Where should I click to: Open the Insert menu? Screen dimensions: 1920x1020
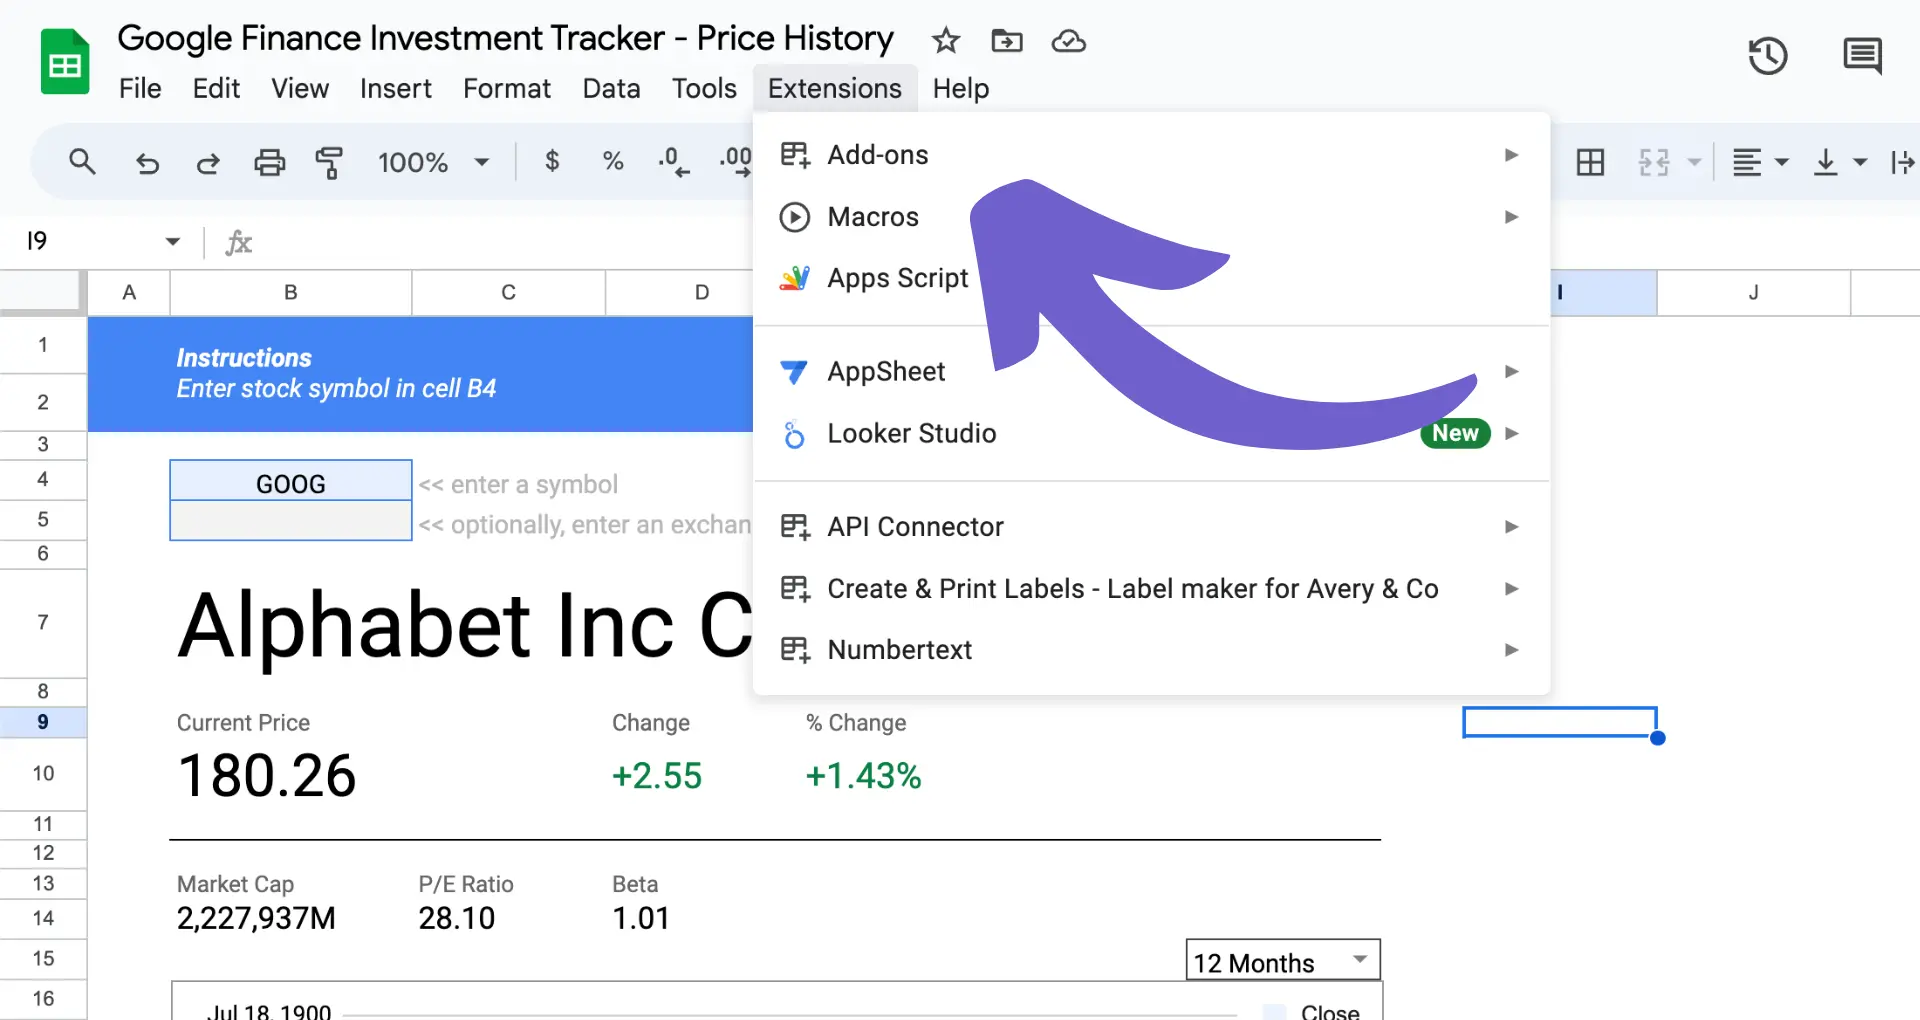coord(396,89)
